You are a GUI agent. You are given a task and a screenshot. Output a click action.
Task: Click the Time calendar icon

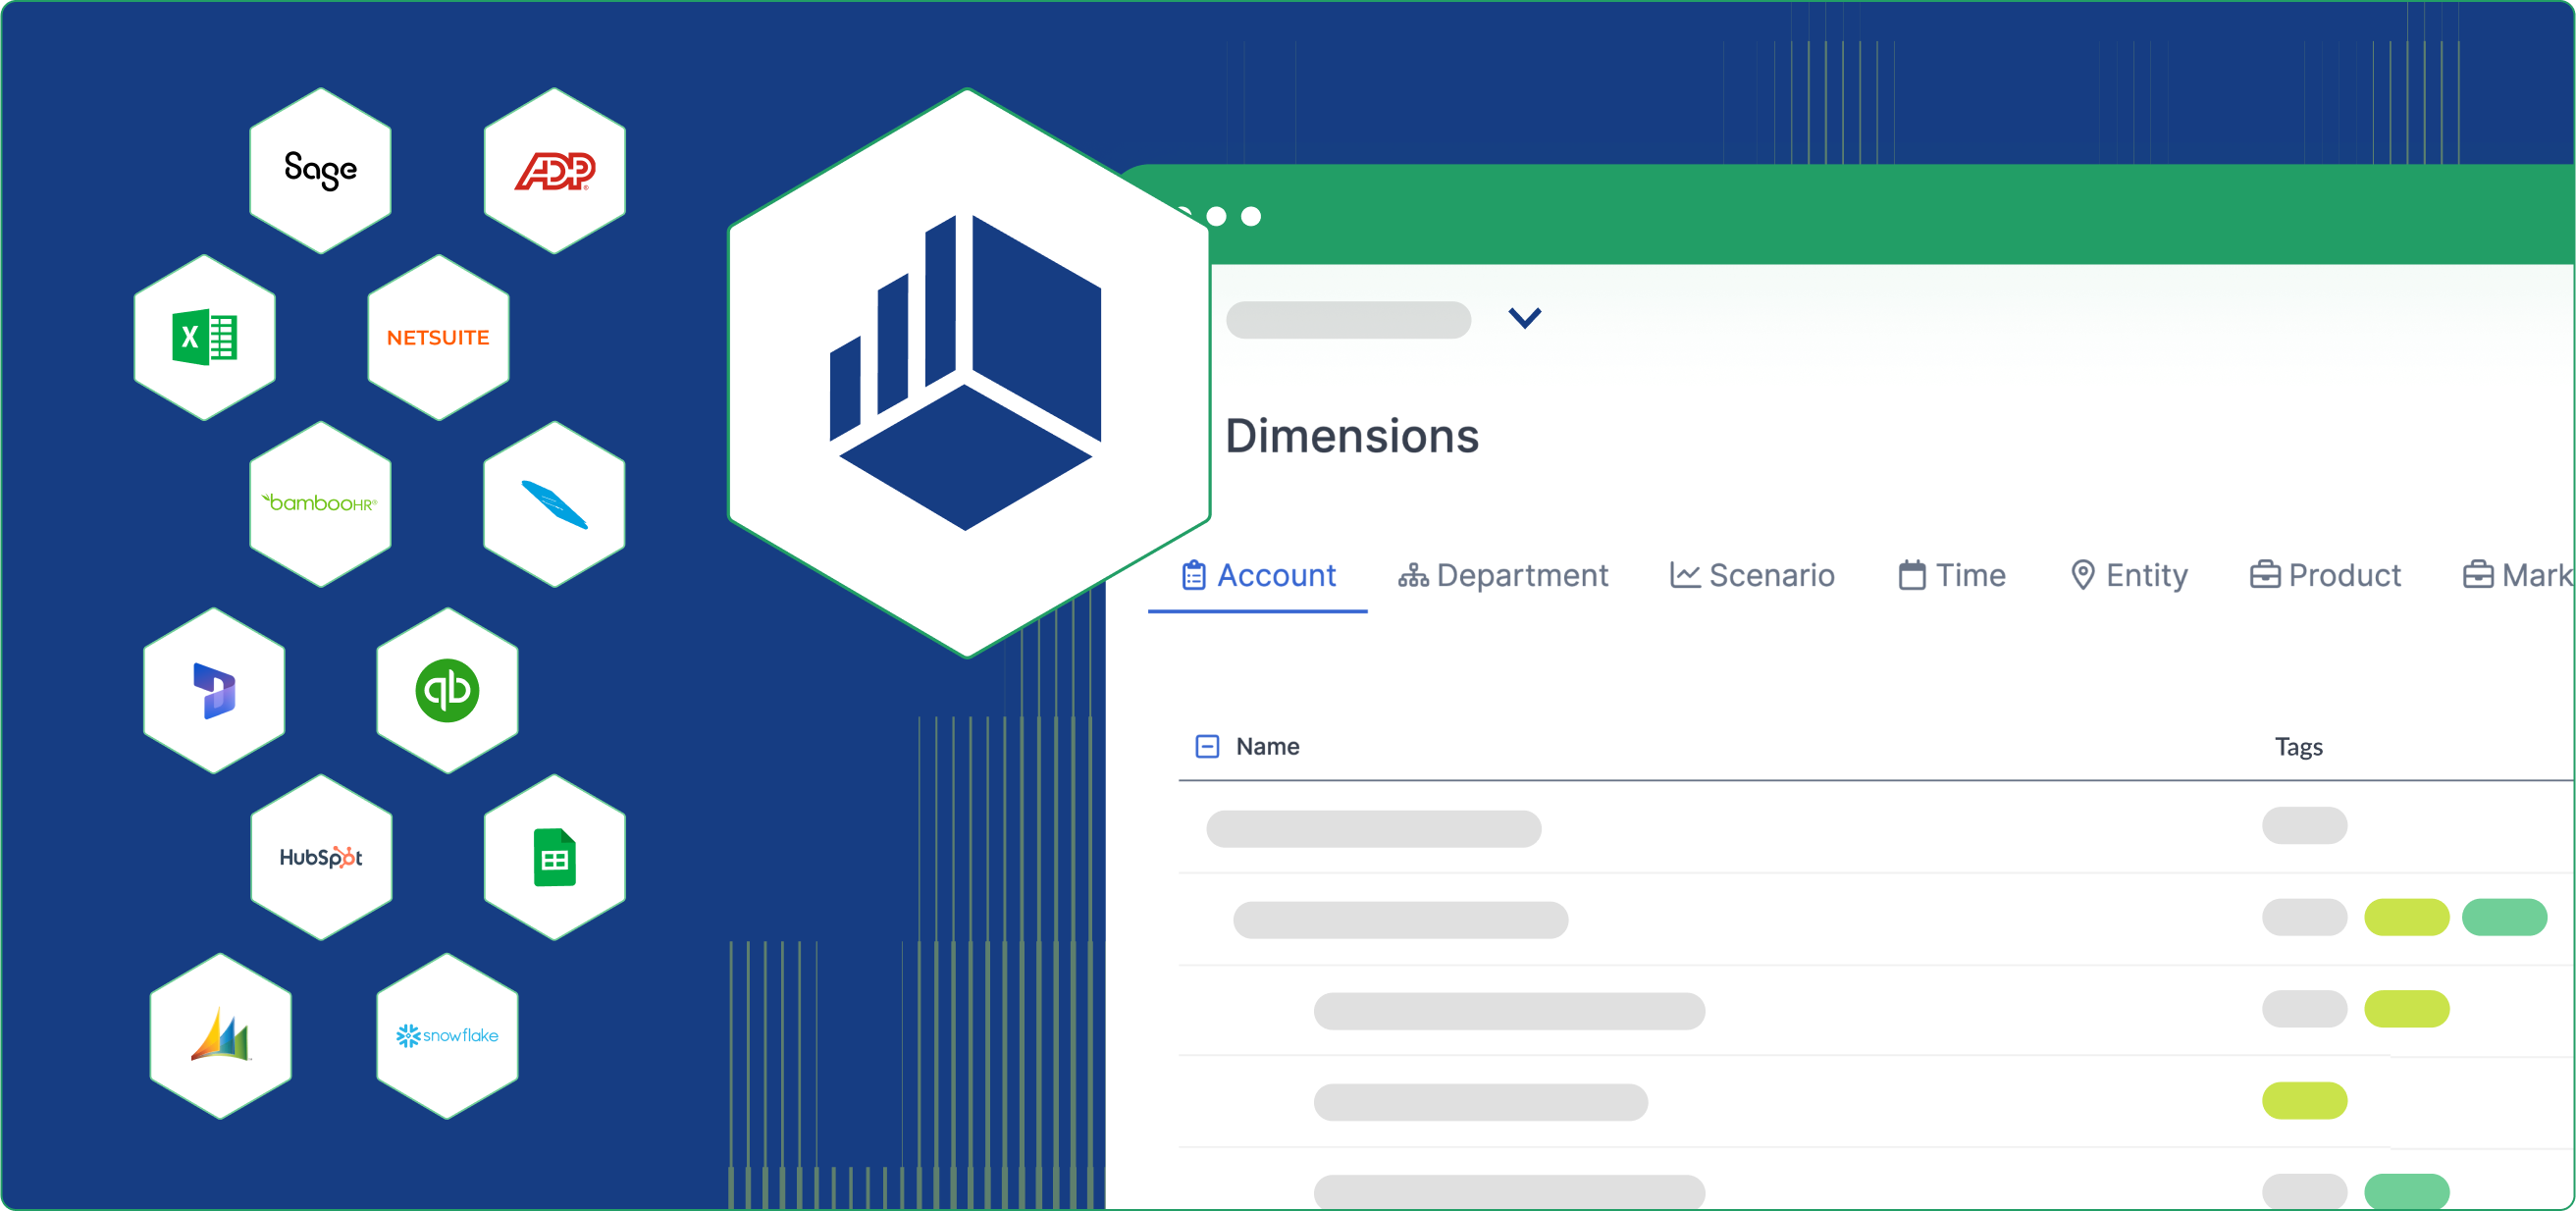(x=1912, y=575)
